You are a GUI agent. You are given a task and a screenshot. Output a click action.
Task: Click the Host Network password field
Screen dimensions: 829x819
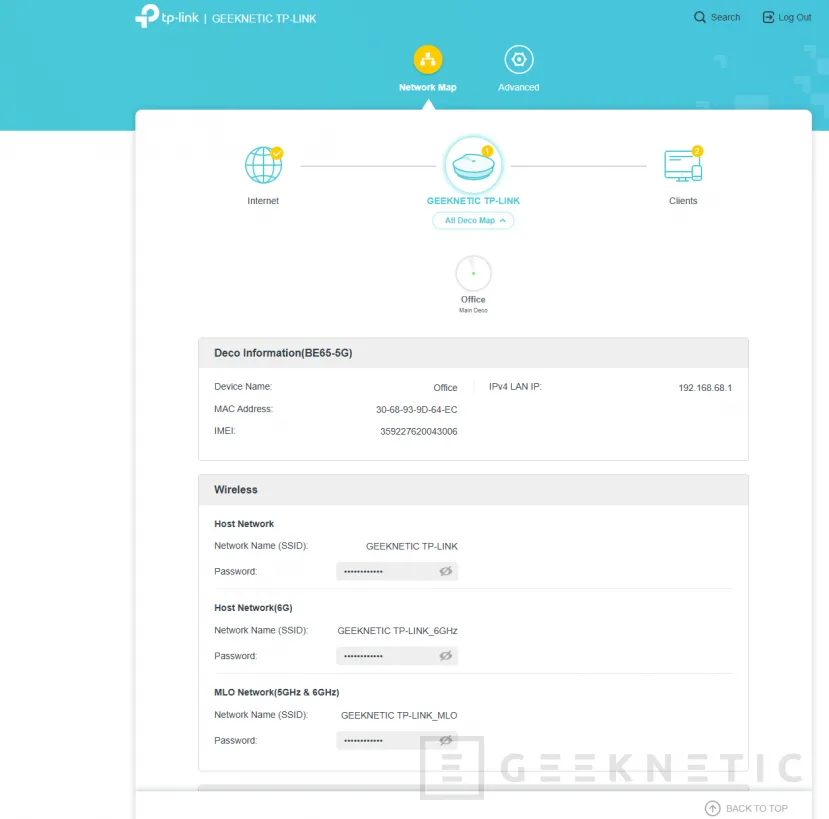397,572
